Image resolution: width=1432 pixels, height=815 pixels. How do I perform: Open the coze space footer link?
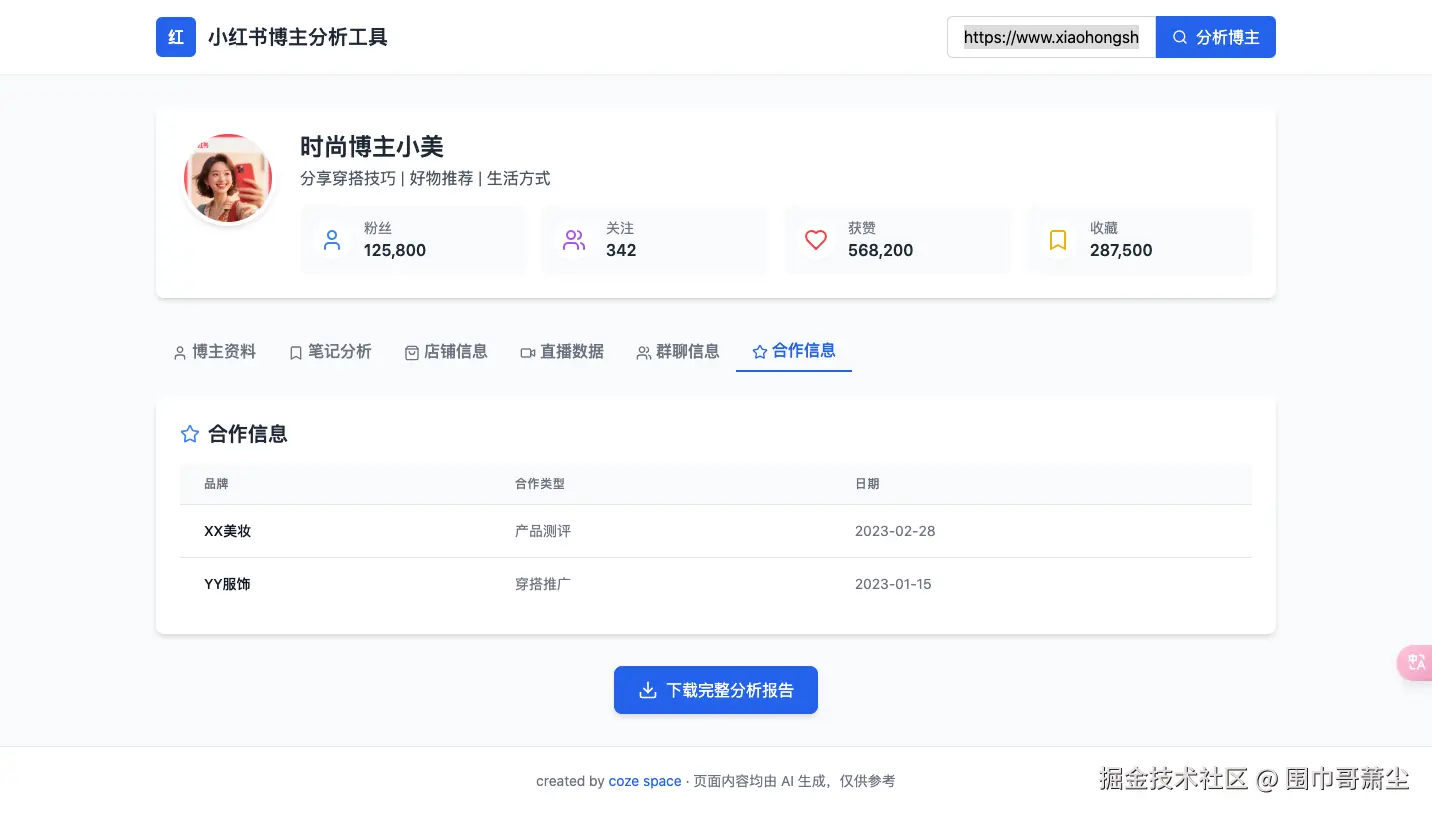click(x=644, y=781)
